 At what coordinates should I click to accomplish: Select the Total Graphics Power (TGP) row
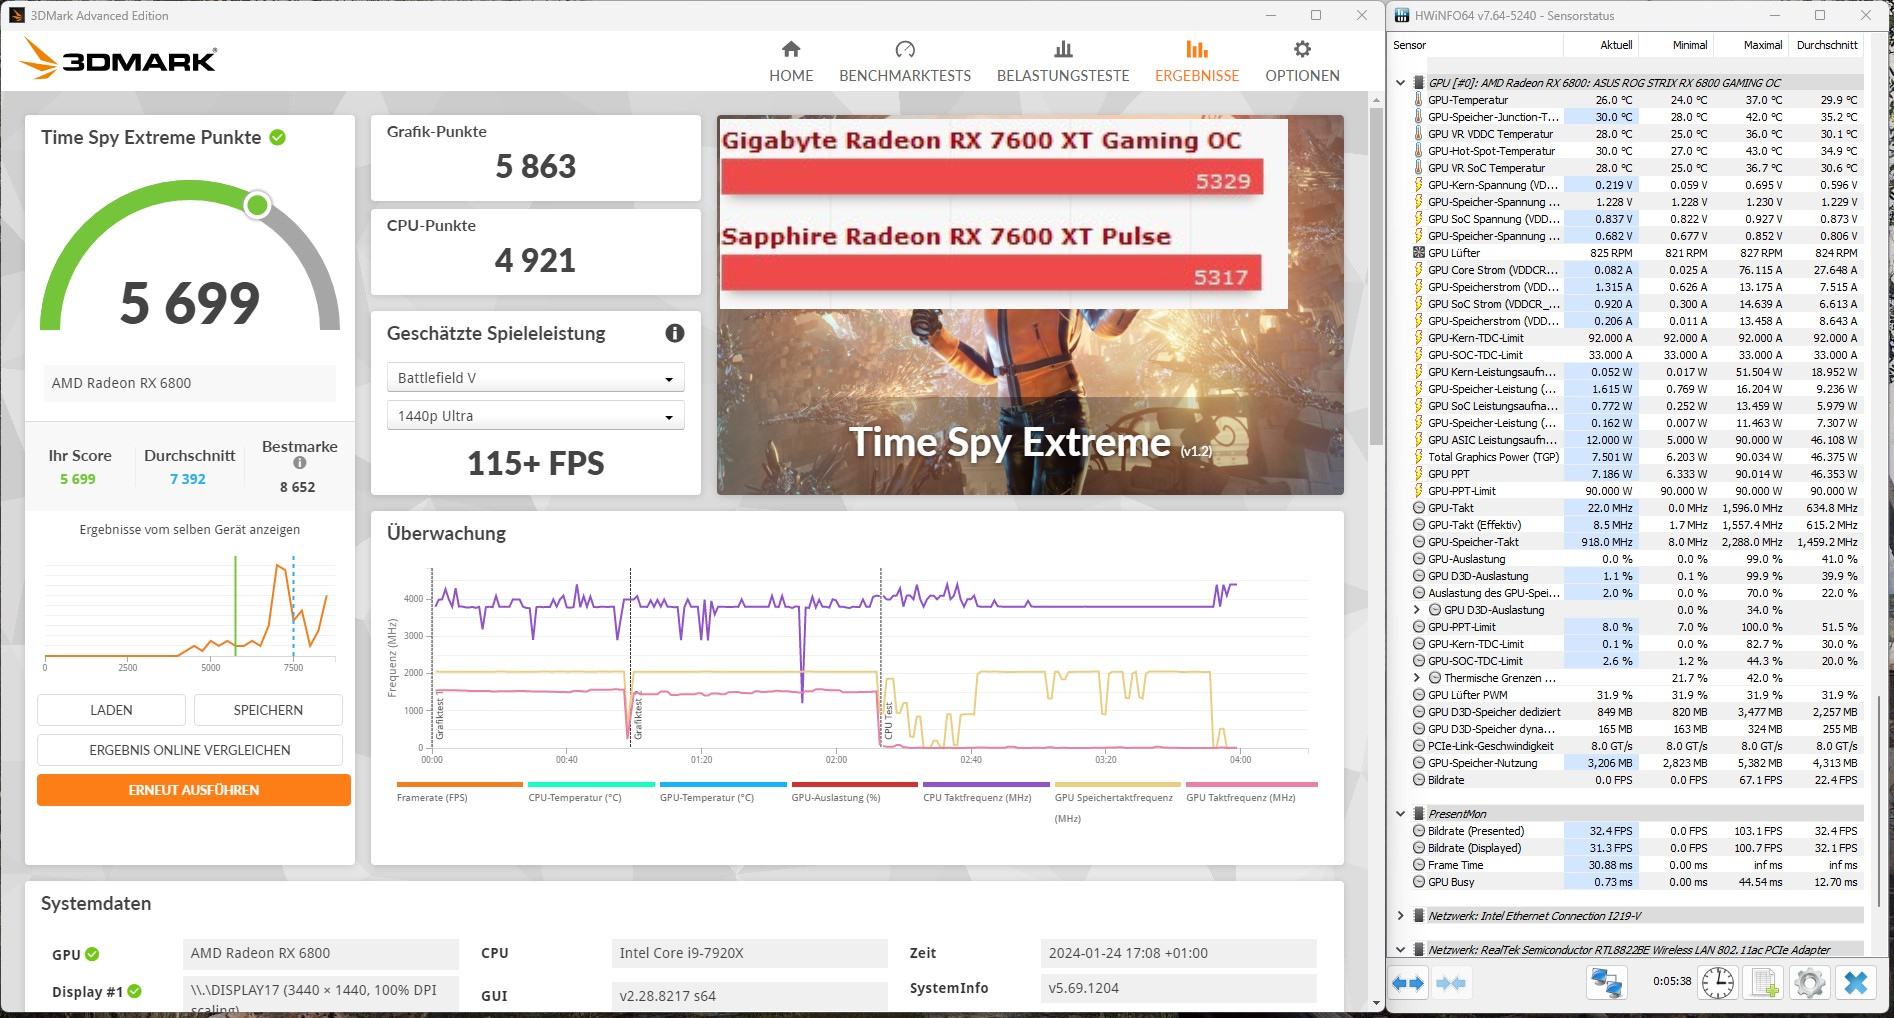coord(1636,457)
